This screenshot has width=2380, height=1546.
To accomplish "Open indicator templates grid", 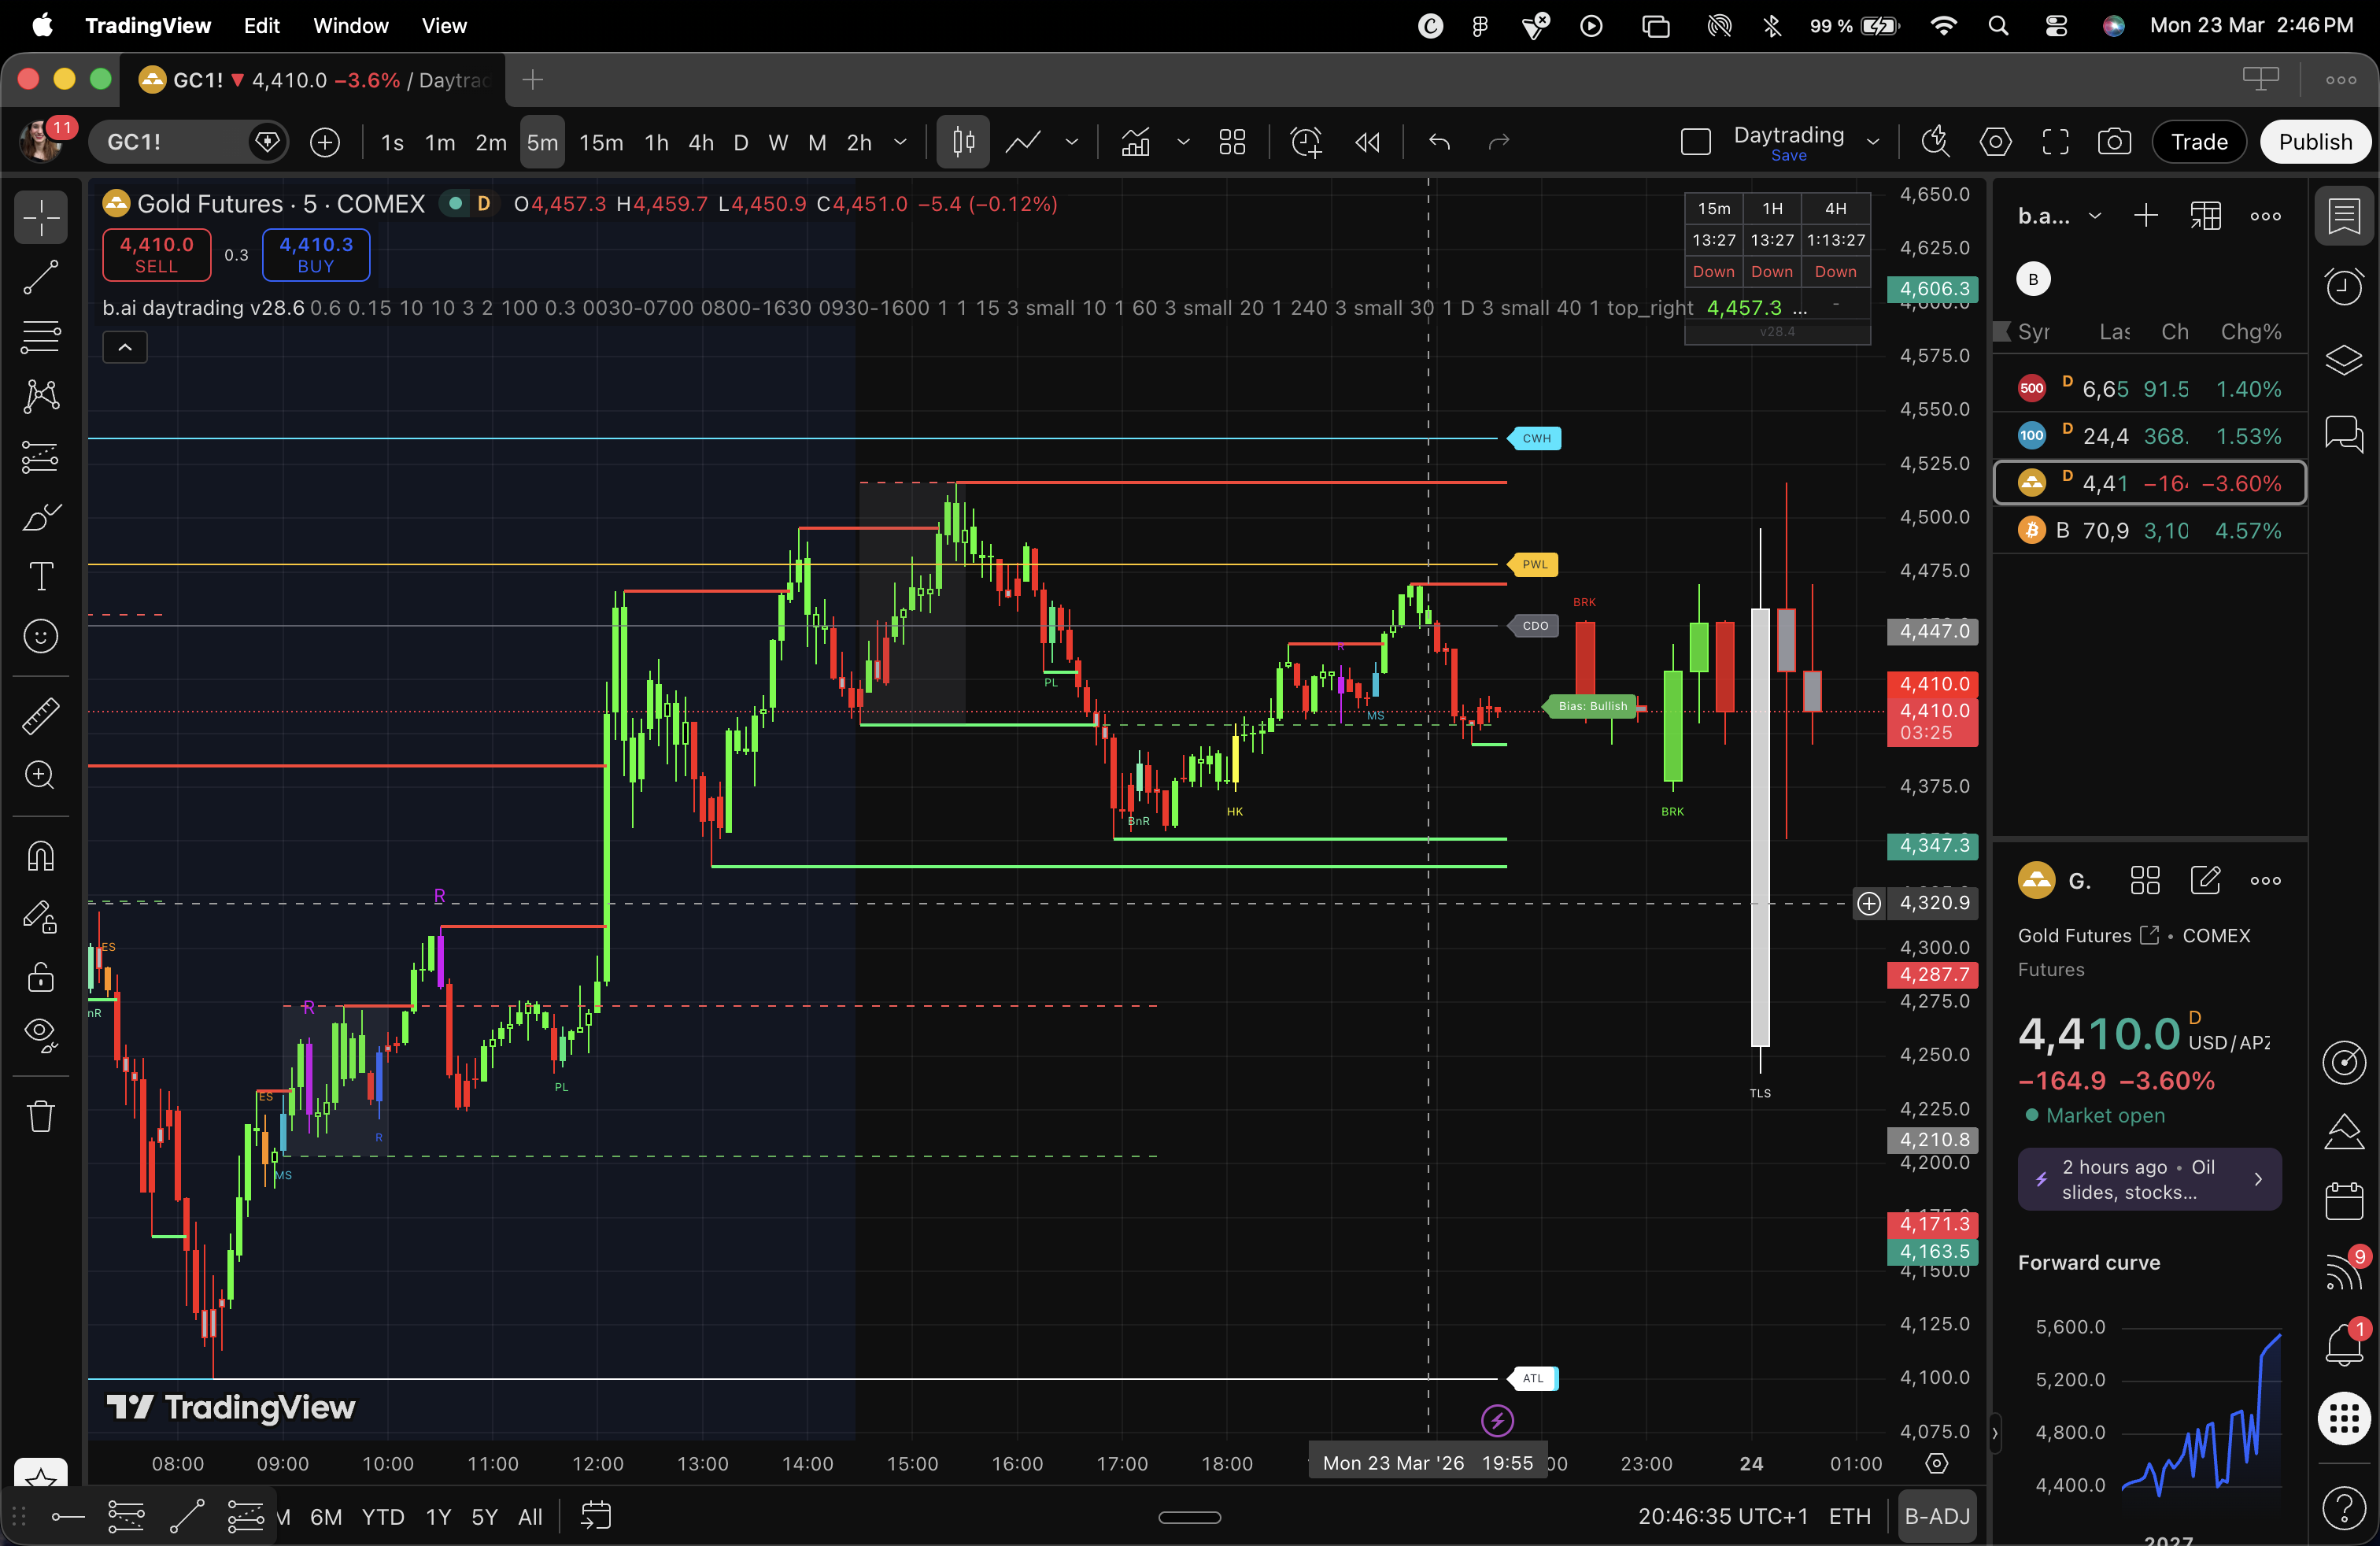I will [x=1232, y=142].
